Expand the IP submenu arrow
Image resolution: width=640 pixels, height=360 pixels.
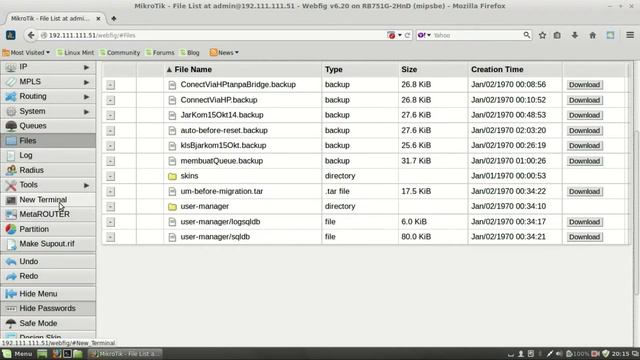86,67
